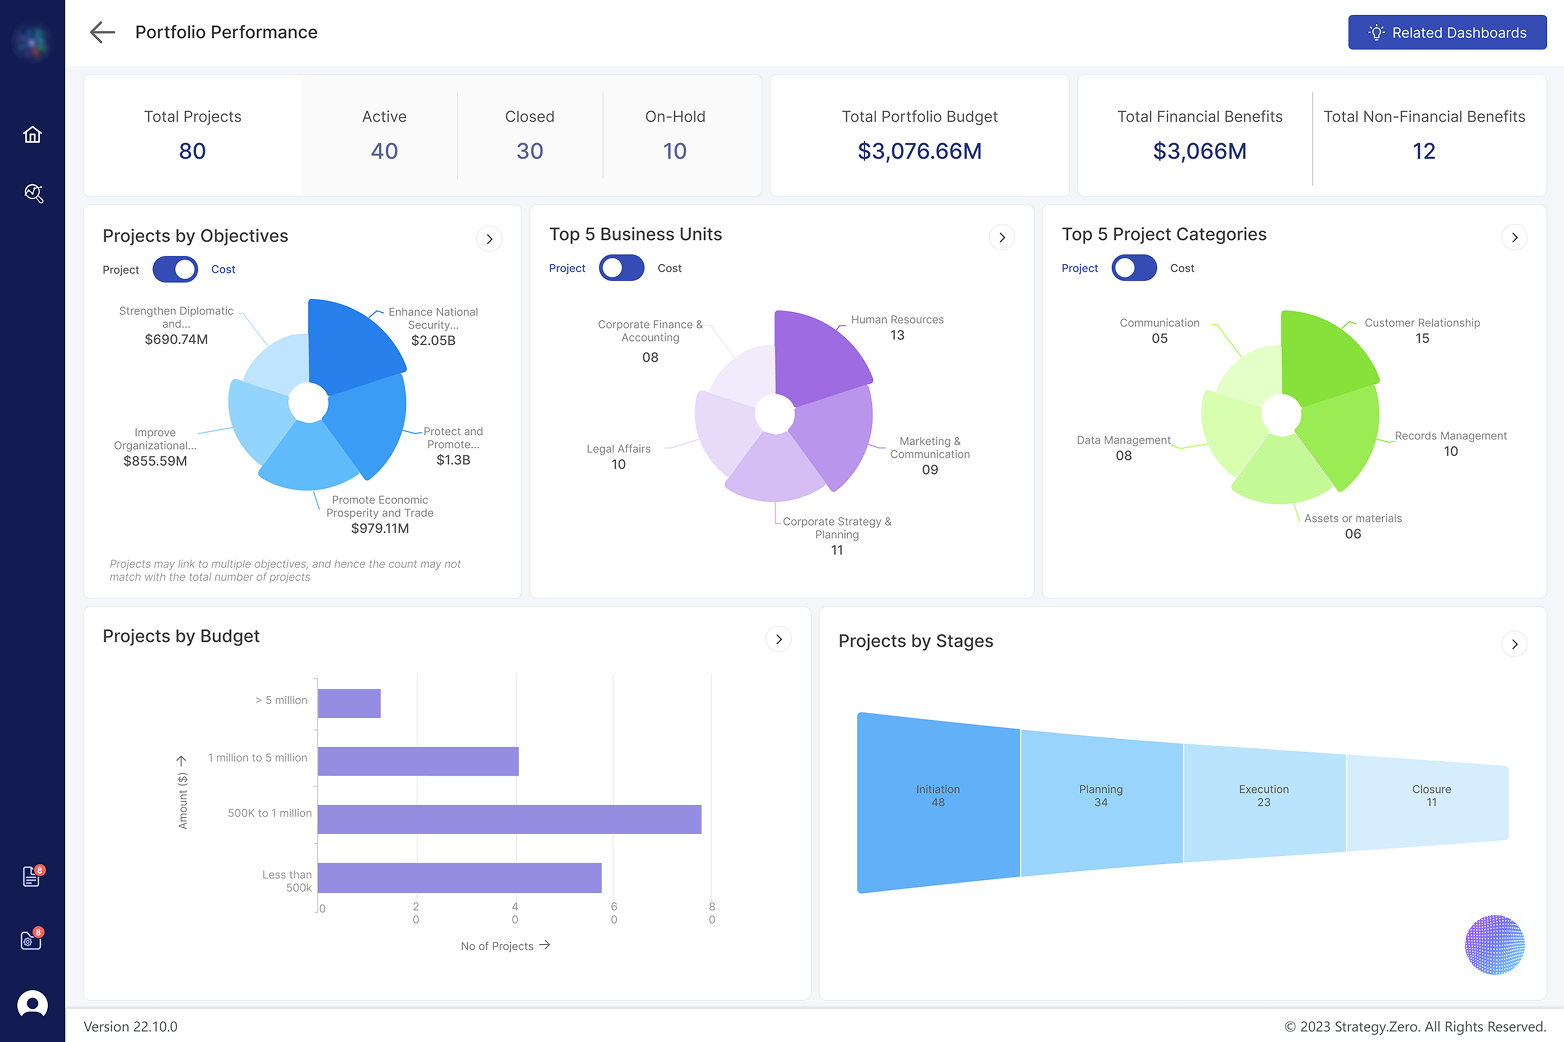This screenshot has width=1564, height=1042.
Task: Click the Initiation segment in stages funnel
Action: (x=938, y=802)
